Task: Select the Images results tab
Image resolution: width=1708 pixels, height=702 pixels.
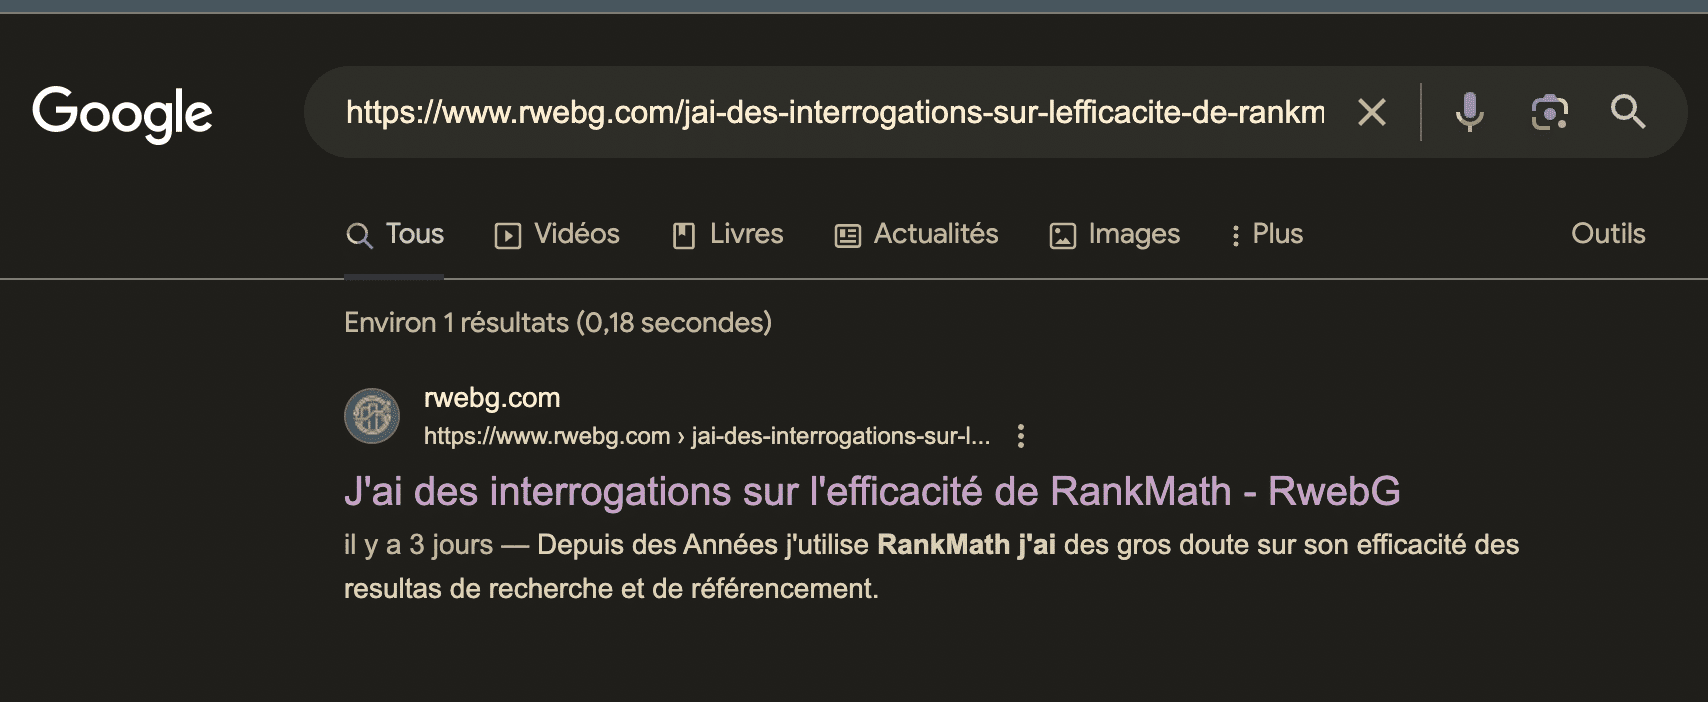Action: coord(1115,234)
